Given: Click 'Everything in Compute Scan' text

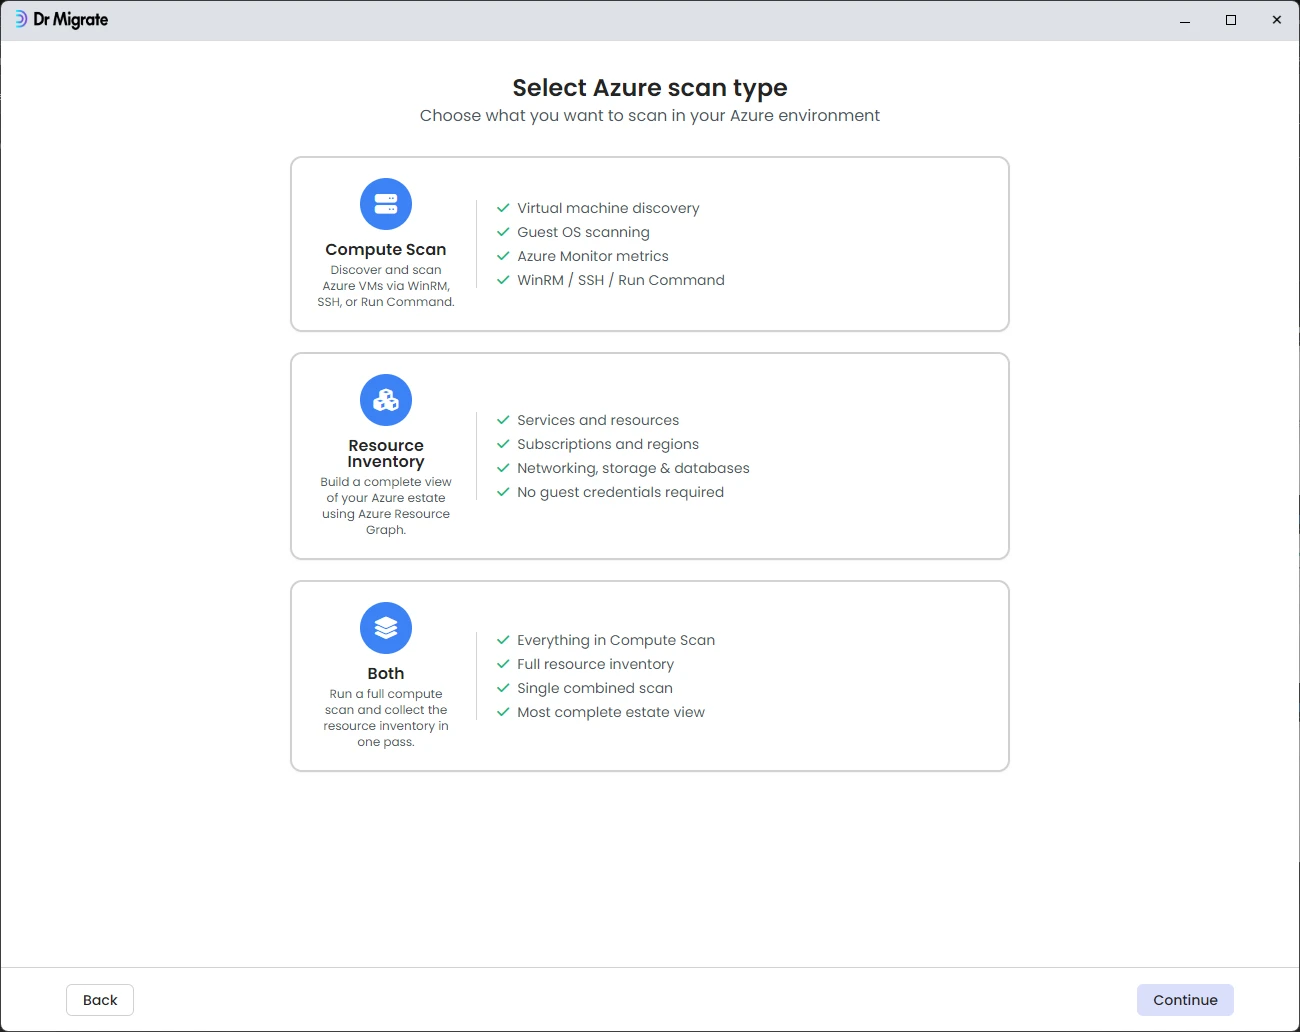Looking at the screenshot, I should tap(616, 640).
